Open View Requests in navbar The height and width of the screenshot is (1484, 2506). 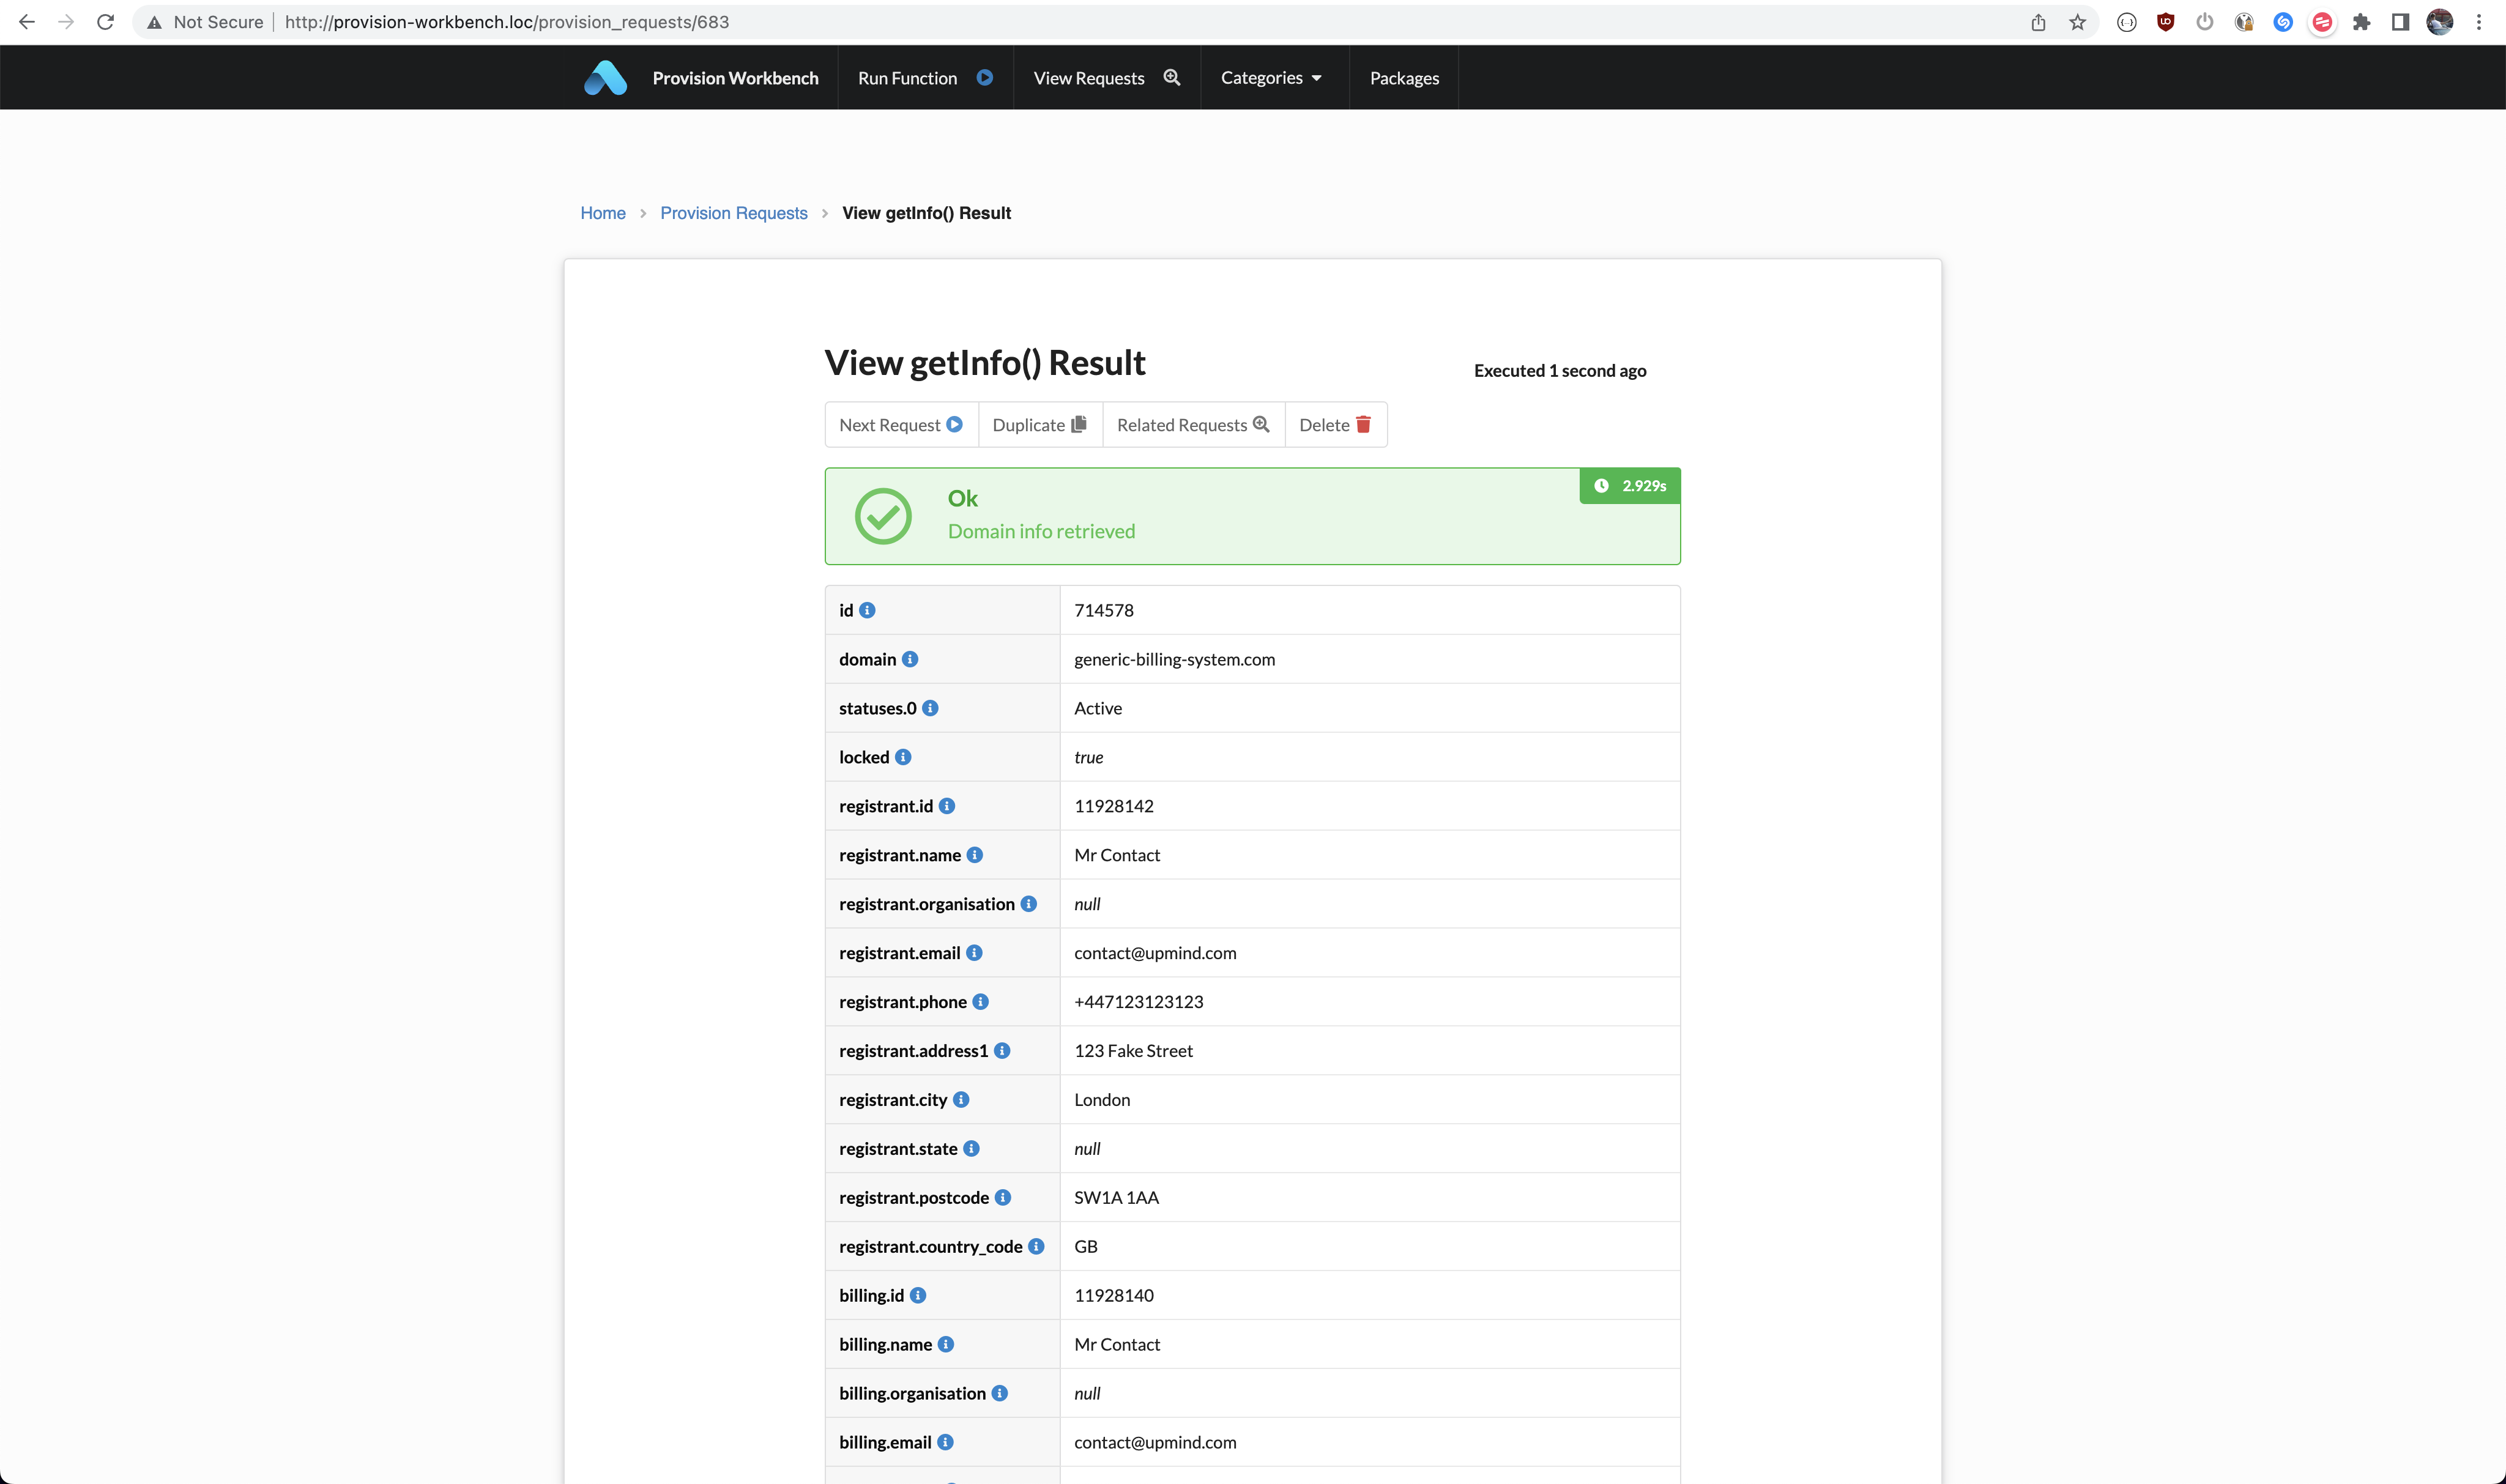tap(1107, 78)
